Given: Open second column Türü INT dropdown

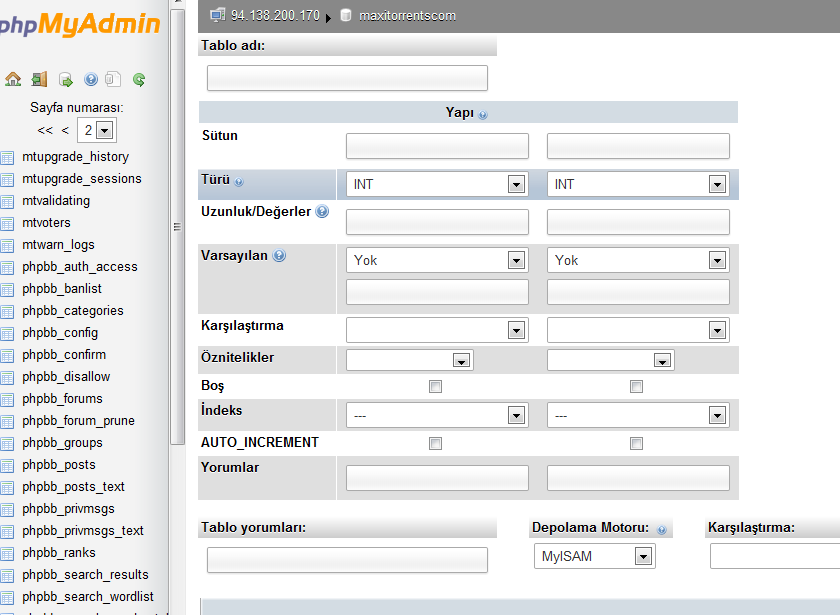Looking at the screenshot, I should coord(638,184).
